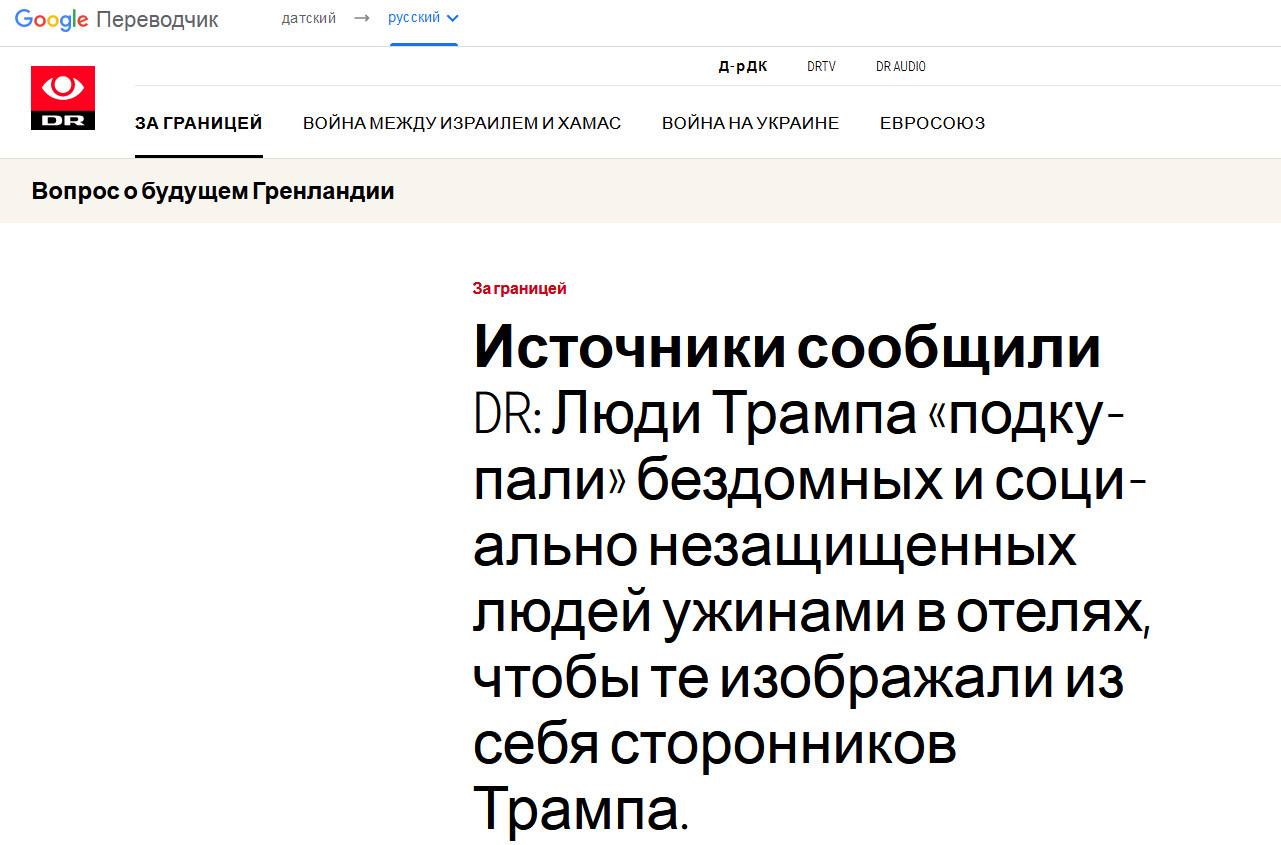Open Переводчик home from header text

[x=157, y=20]
